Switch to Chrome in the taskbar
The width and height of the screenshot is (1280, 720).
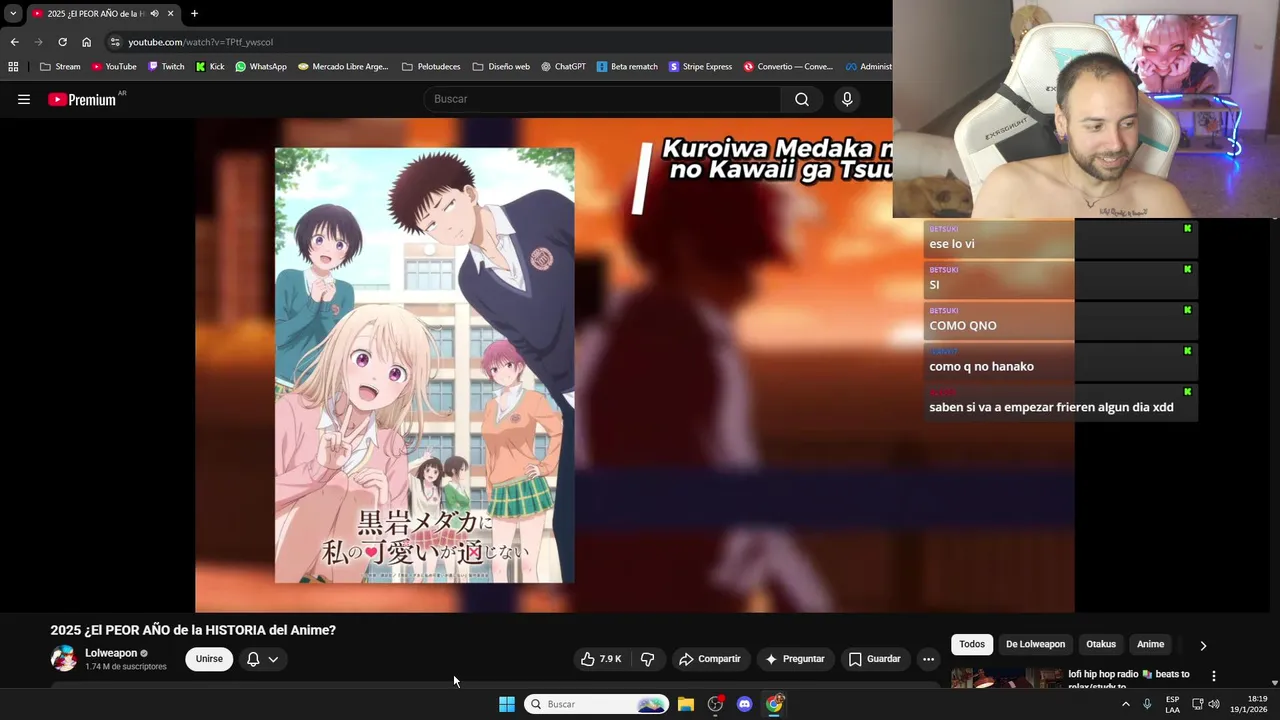pyautogui.click(x=774, y=704)
